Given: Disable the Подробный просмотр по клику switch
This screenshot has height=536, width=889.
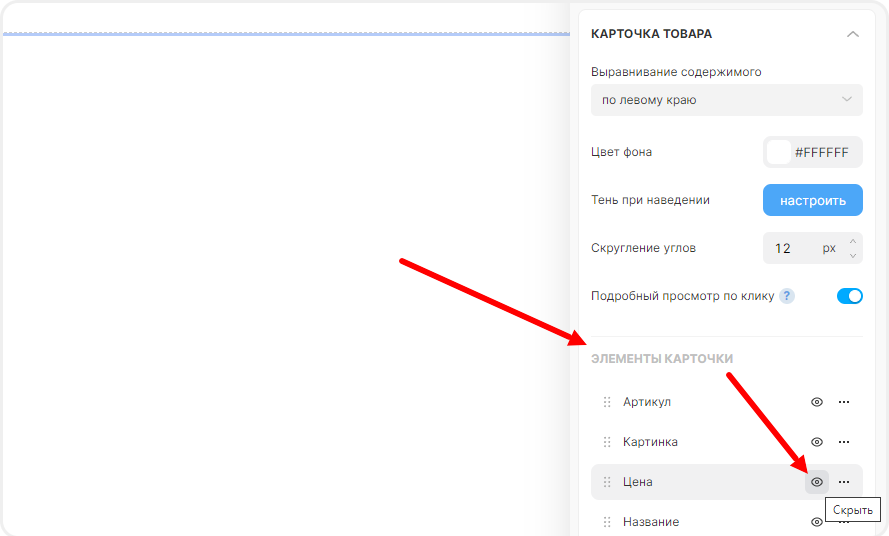Looking at the screenshot, I should coord(849,296).
